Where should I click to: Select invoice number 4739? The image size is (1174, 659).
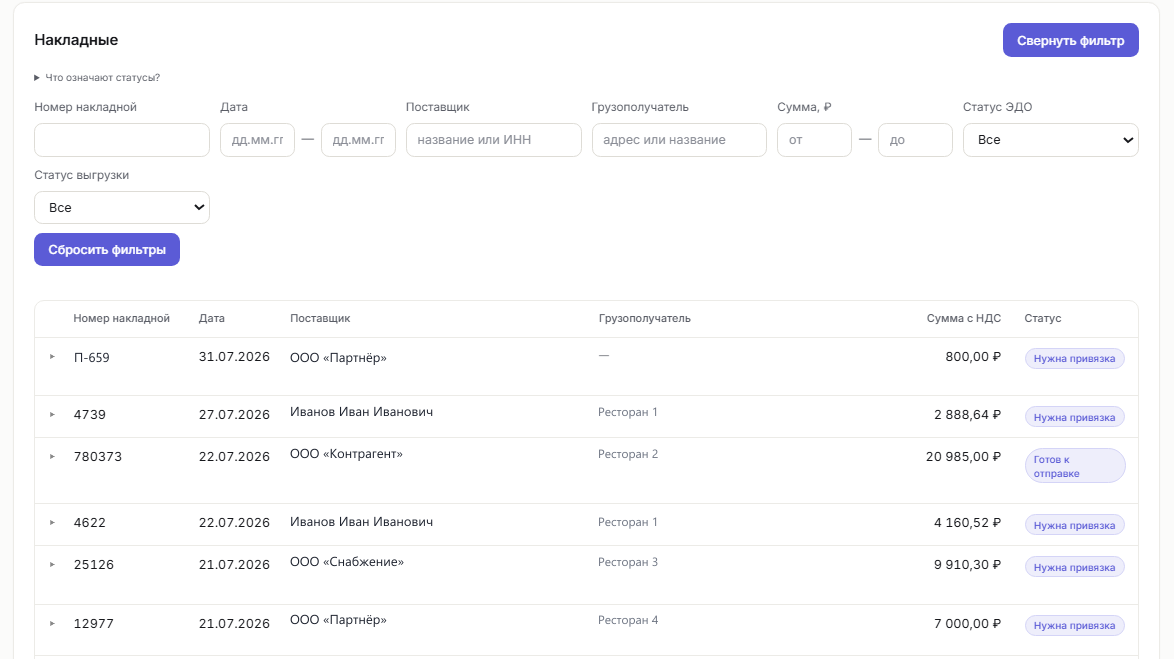[90, 415]
